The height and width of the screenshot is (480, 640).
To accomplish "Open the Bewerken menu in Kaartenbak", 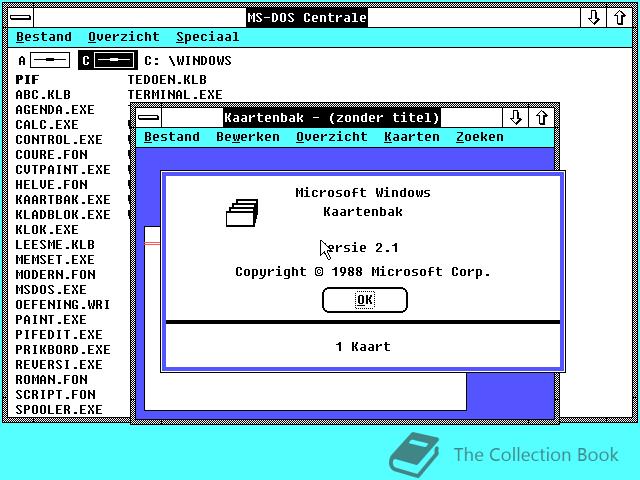I will (x=248, y=137).
